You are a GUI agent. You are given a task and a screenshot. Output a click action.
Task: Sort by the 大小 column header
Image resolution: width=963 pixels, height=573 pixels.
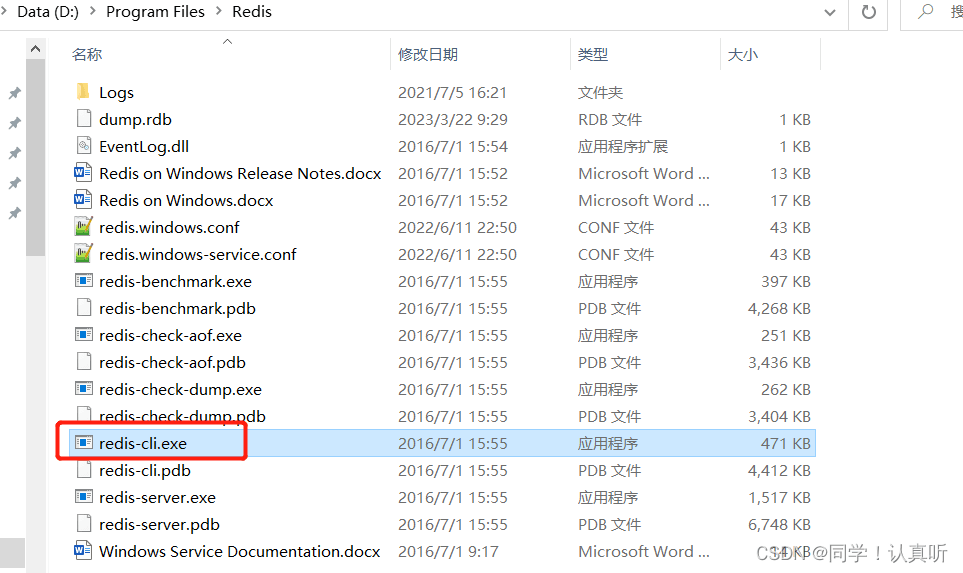point(743,55)
